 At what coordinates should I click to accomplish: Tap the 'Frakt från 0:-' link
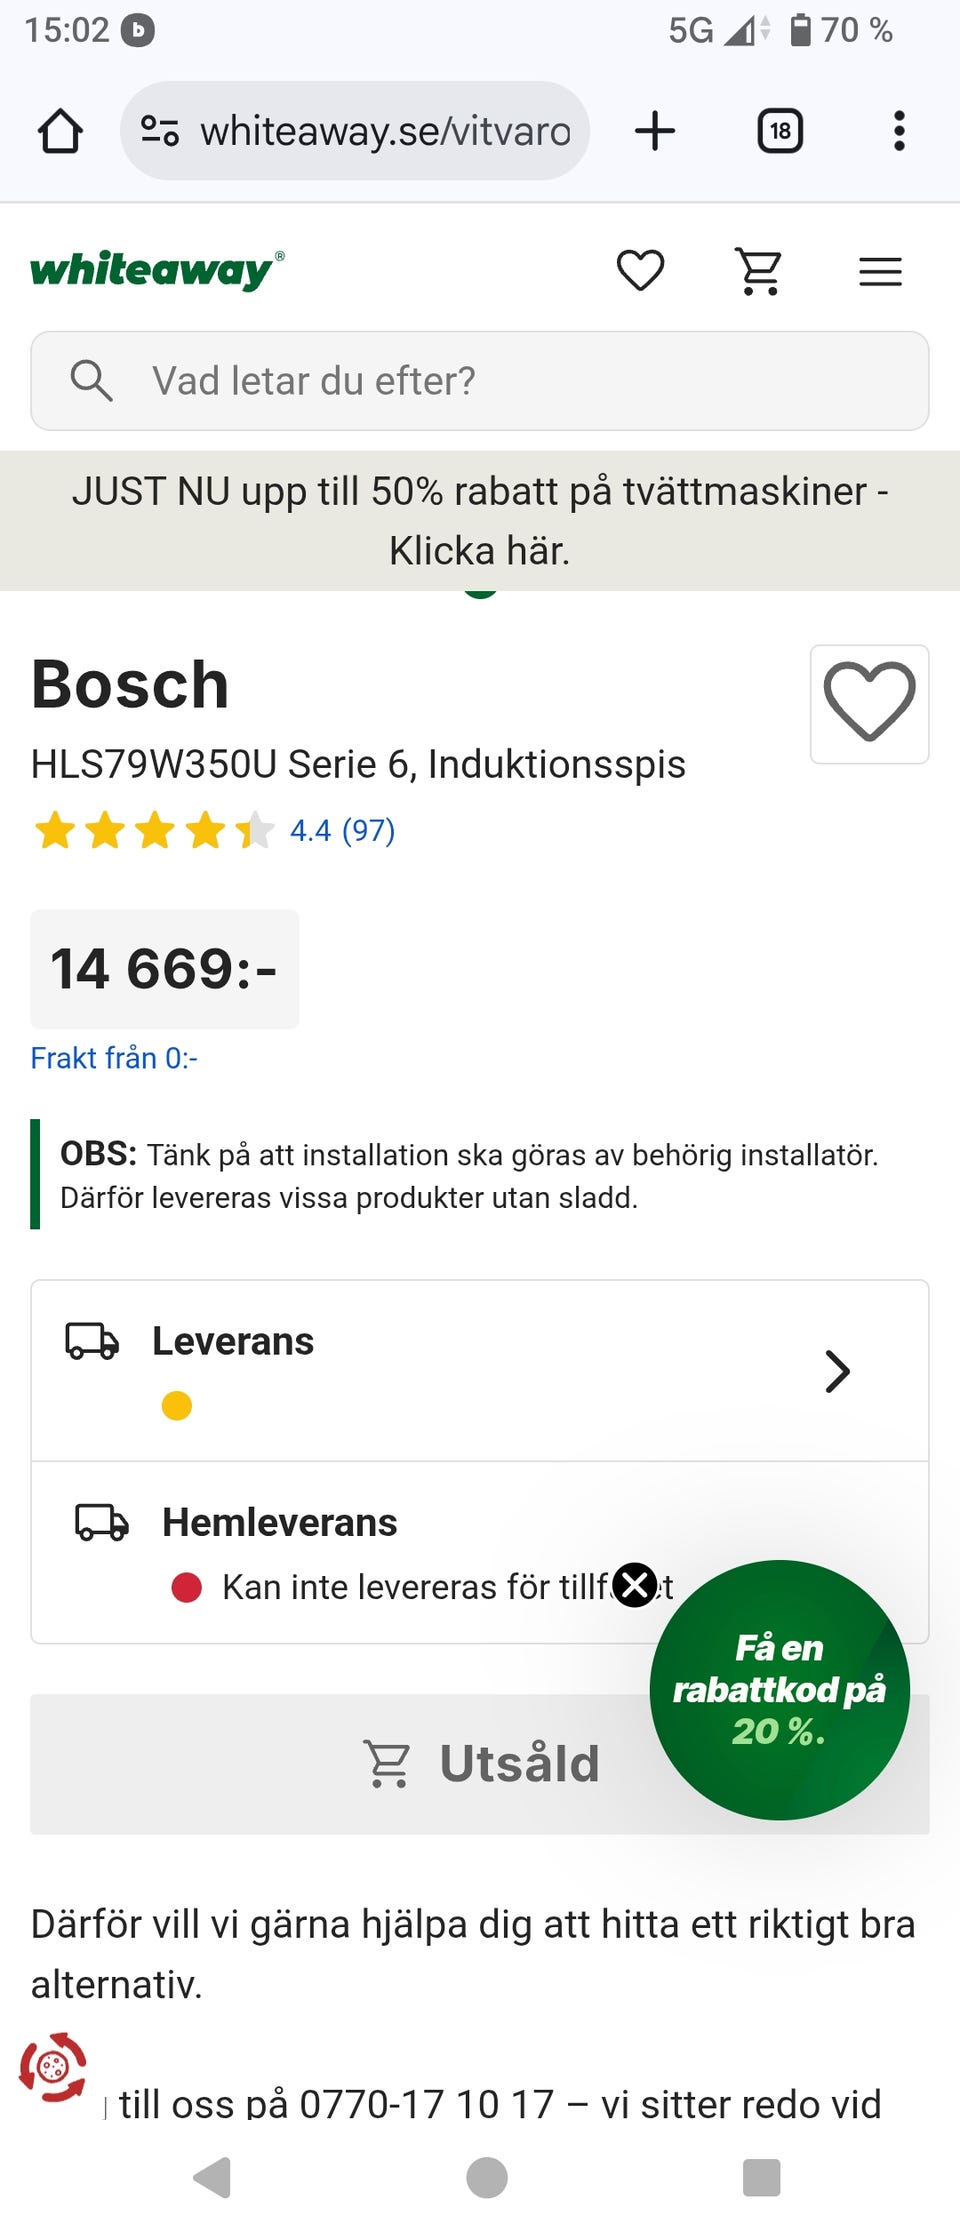(x=114, y=1058)
